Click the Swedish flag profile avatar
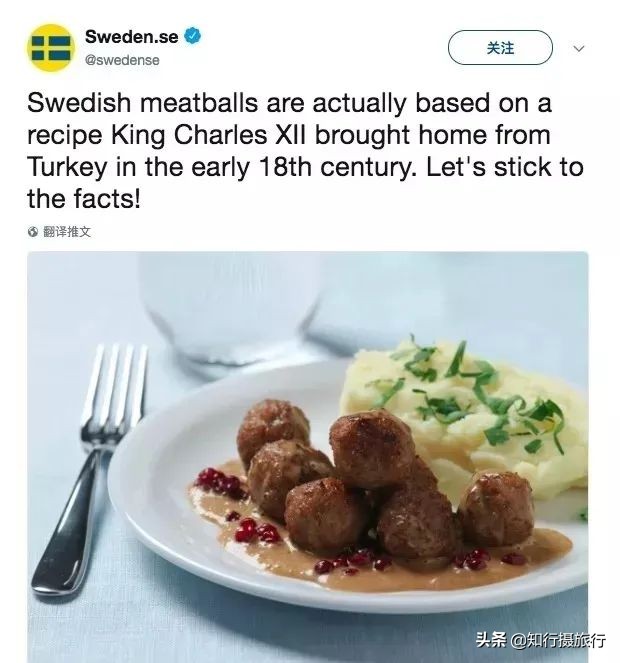This screenshot has width=620, height=663. [x=50, y=48]
